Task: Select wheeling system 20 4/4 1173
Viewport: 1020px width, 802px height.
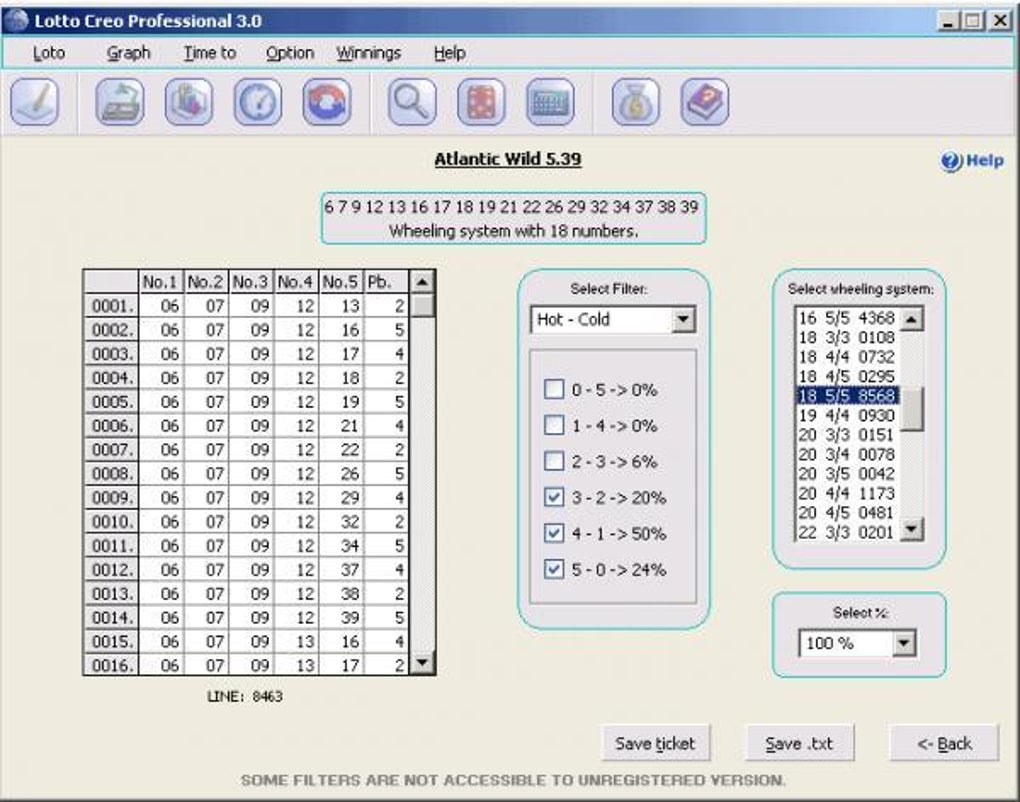Action: 846,493
